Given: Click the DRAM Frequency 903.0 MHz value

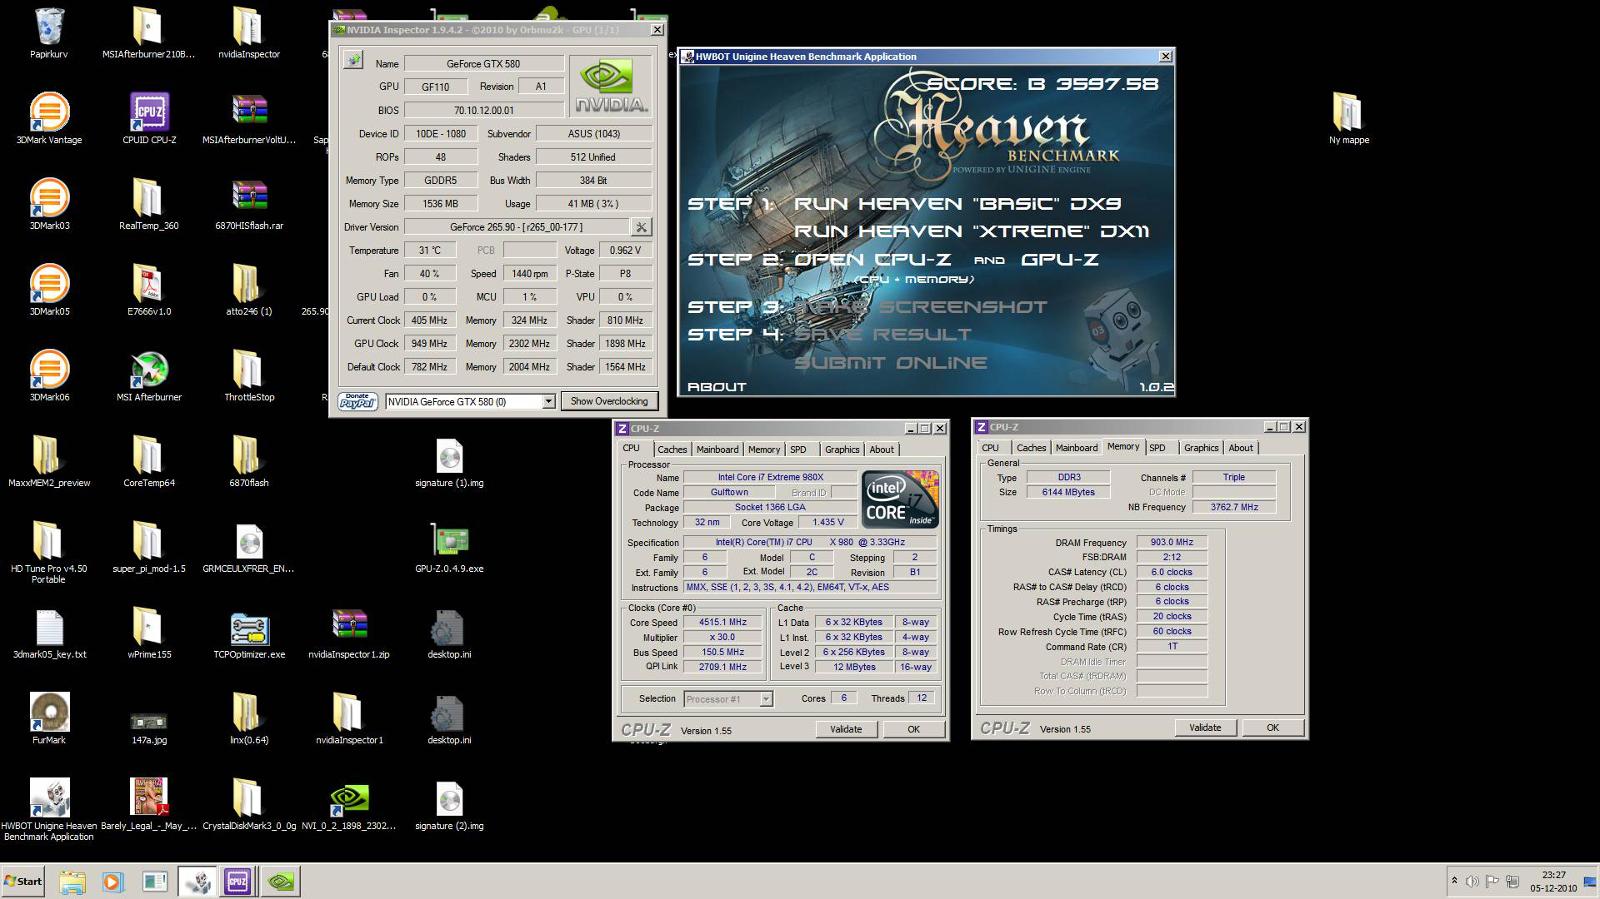Looking at the screenshot, I should (x=1171, y=542).
